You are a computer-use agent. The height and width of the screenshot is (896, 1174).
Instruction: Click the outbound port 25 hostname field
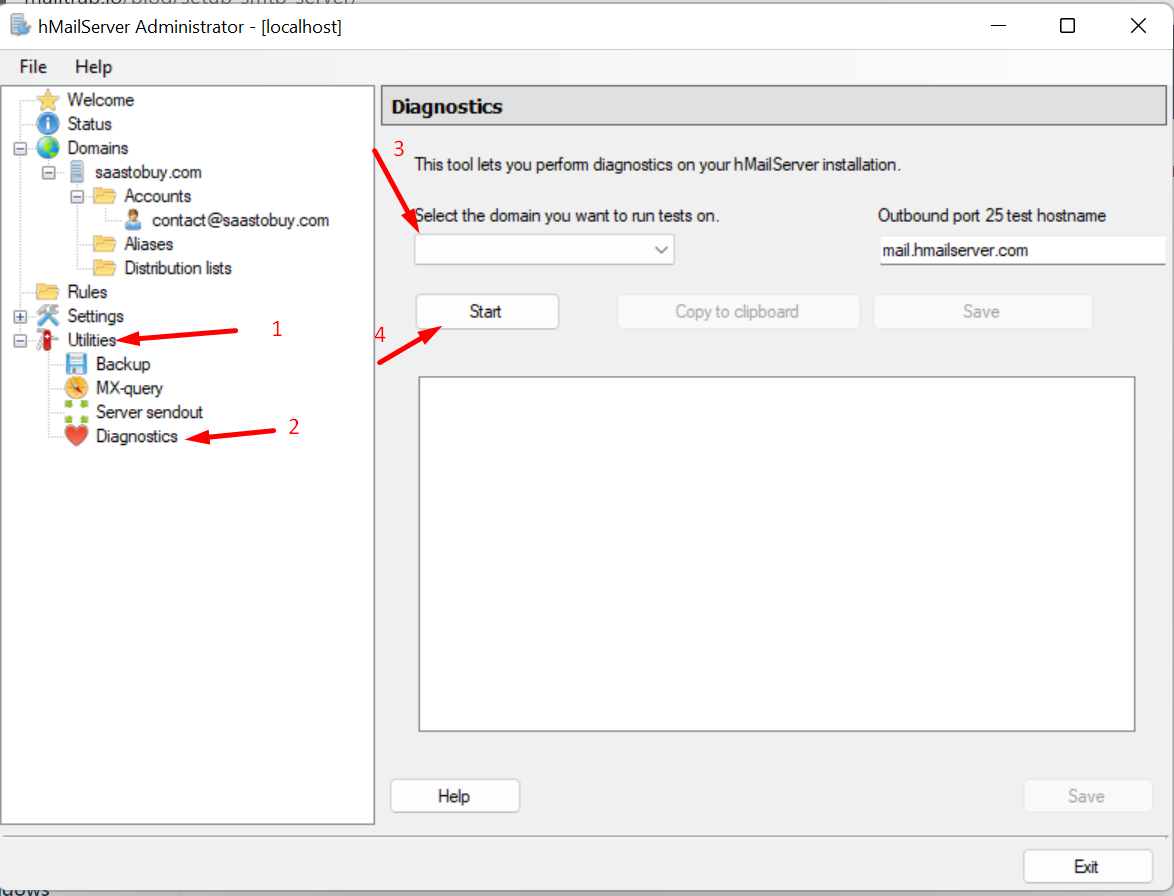tap(1021, 249)
